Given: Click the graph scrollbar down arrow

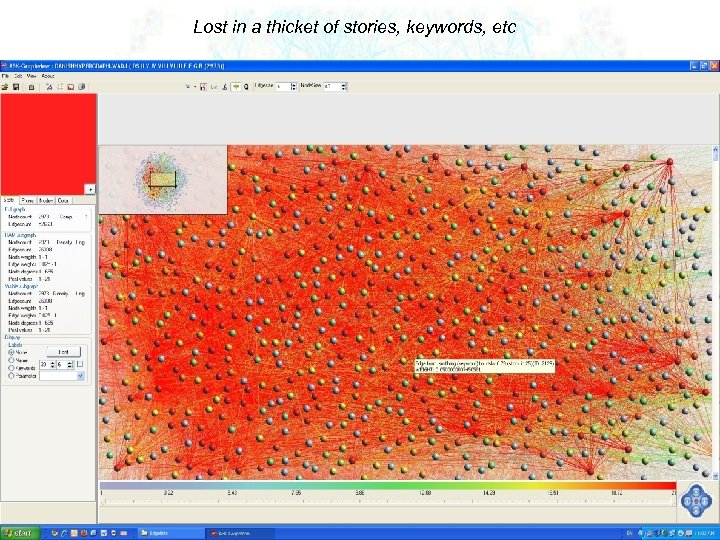Looking at the screenshot, I should coord(715,476).
